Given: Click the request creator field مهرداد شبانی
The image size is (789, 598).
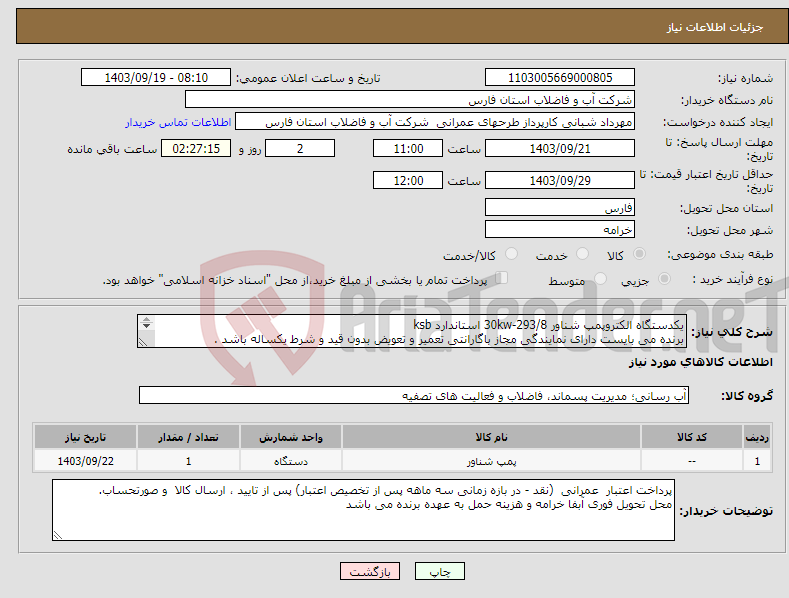Looking at the screenshot, I should [435, 121].
